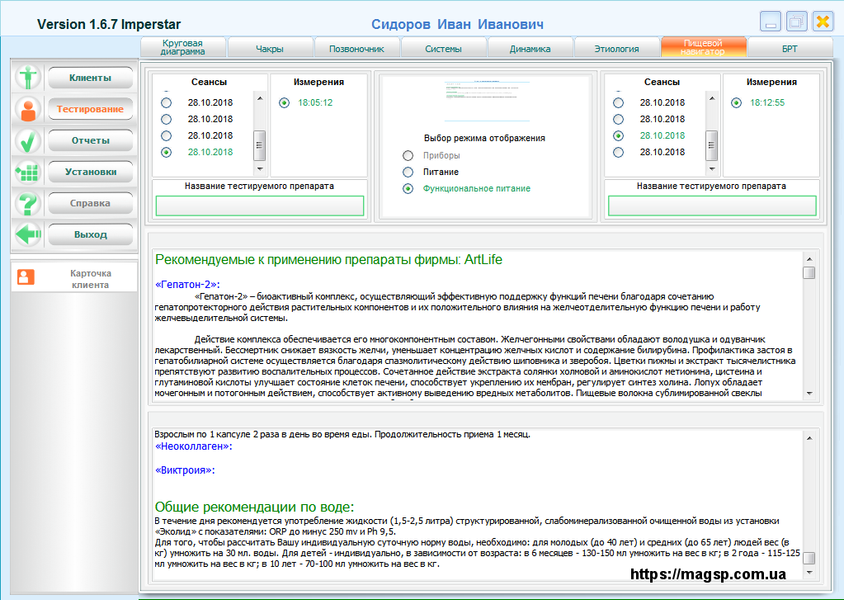The height and width of the screenshot is (600, 844).
Task: Click the «Гепатон-2»: heading
Action: [187, 285]
